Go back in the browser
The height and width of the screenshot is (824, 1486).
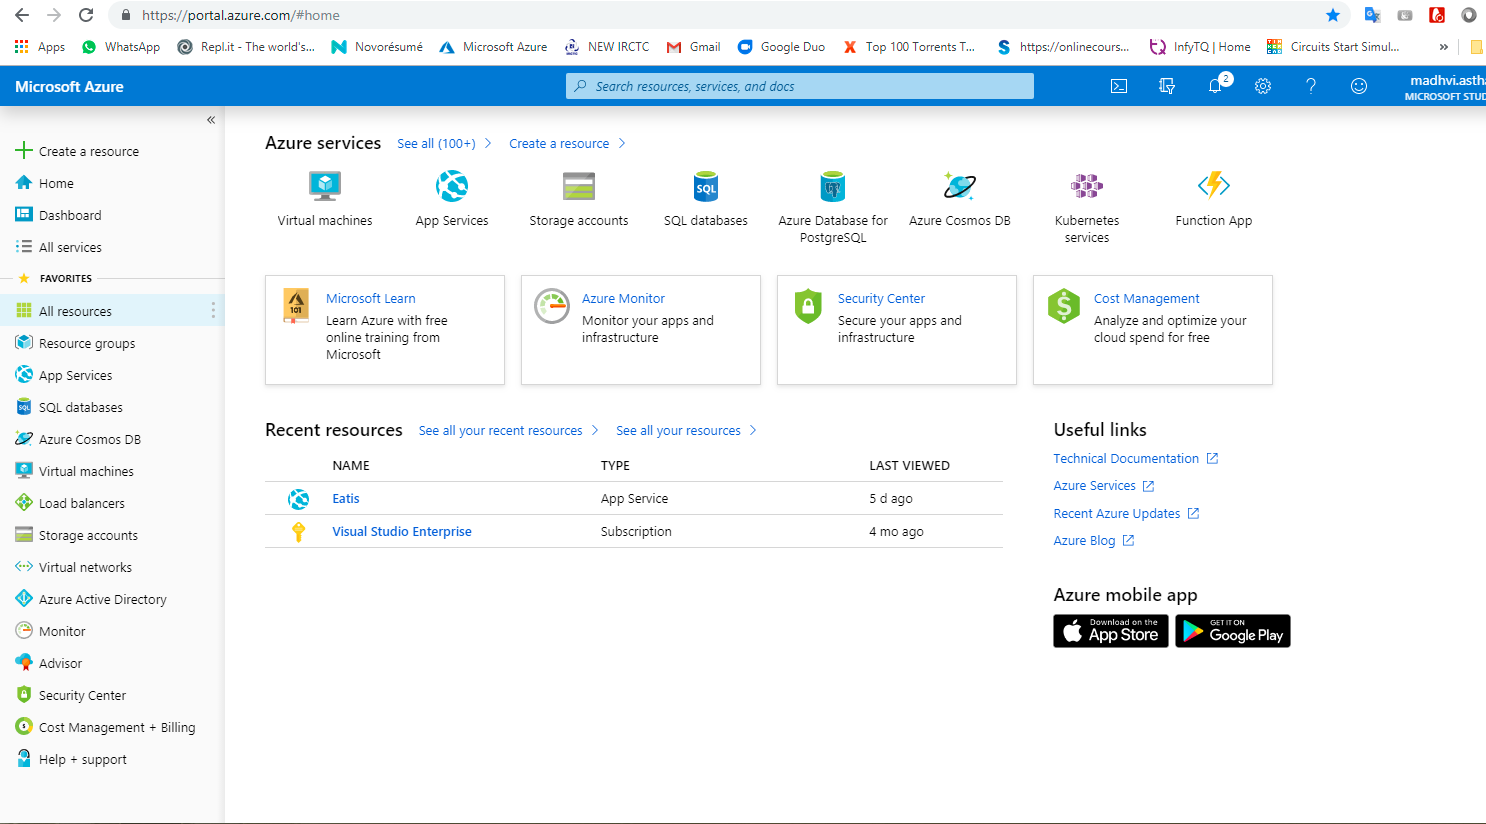click(22, 15)
